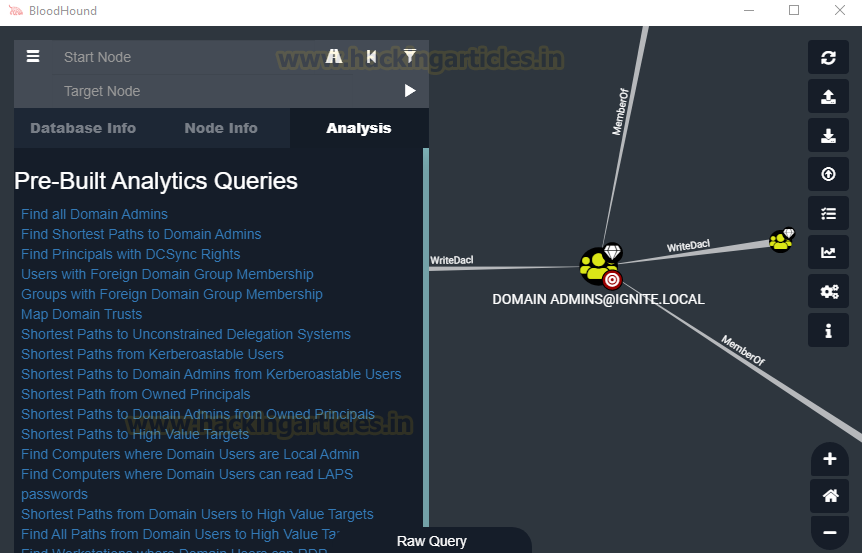Viewport: 862px width, 553px height.
Task: Expand the Raw Query panel
Action: pos(432,541)
